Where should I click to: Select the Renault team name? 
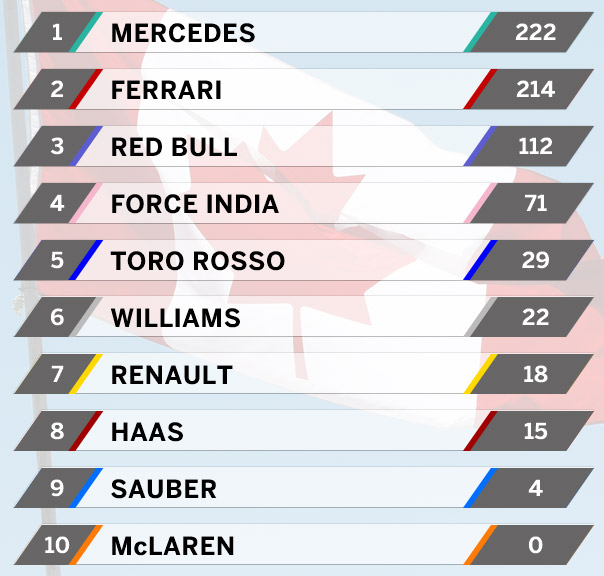click(x=172, y=375)
